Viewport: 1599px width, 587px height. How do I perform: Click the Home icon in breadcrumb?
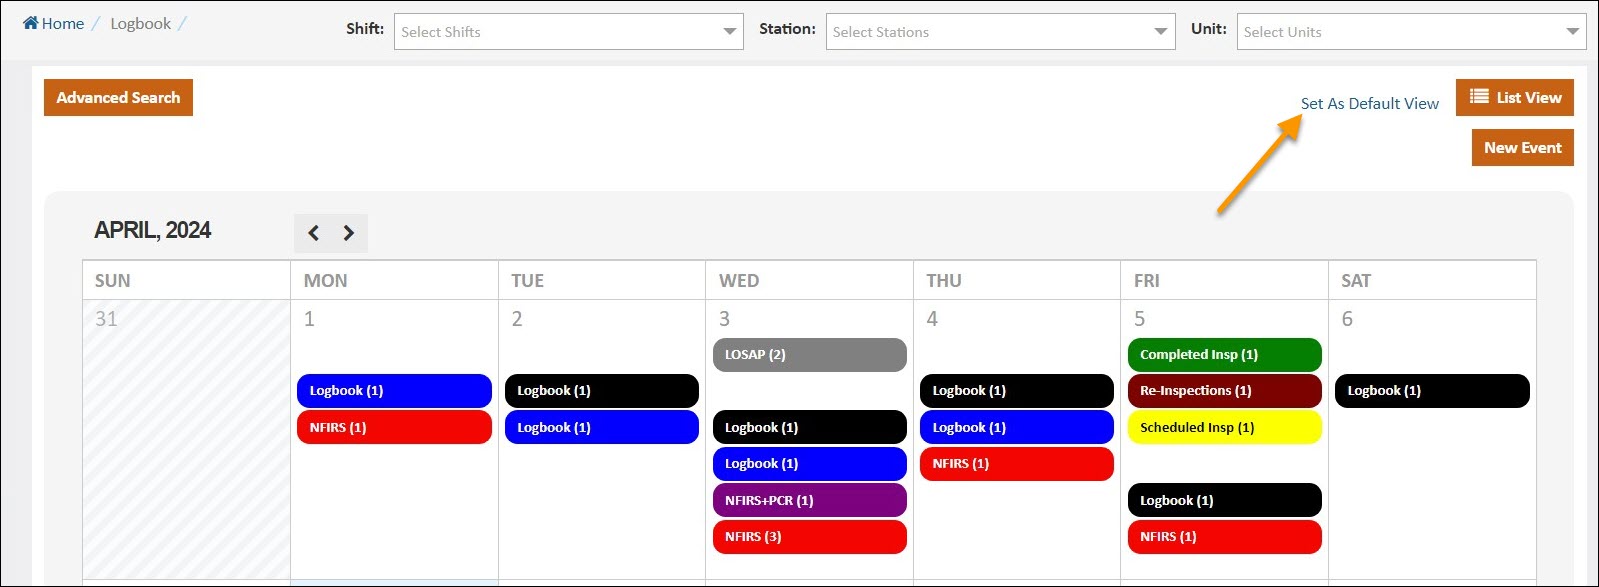(31, 23)
